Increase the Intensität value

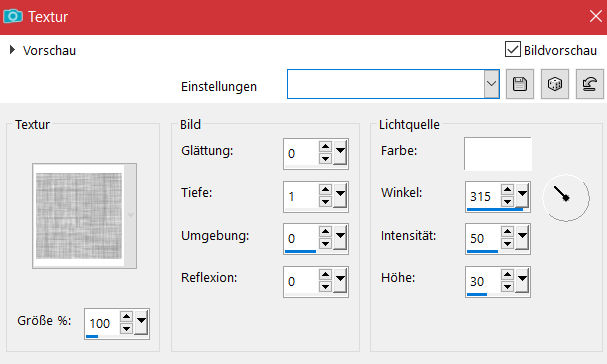507,232
